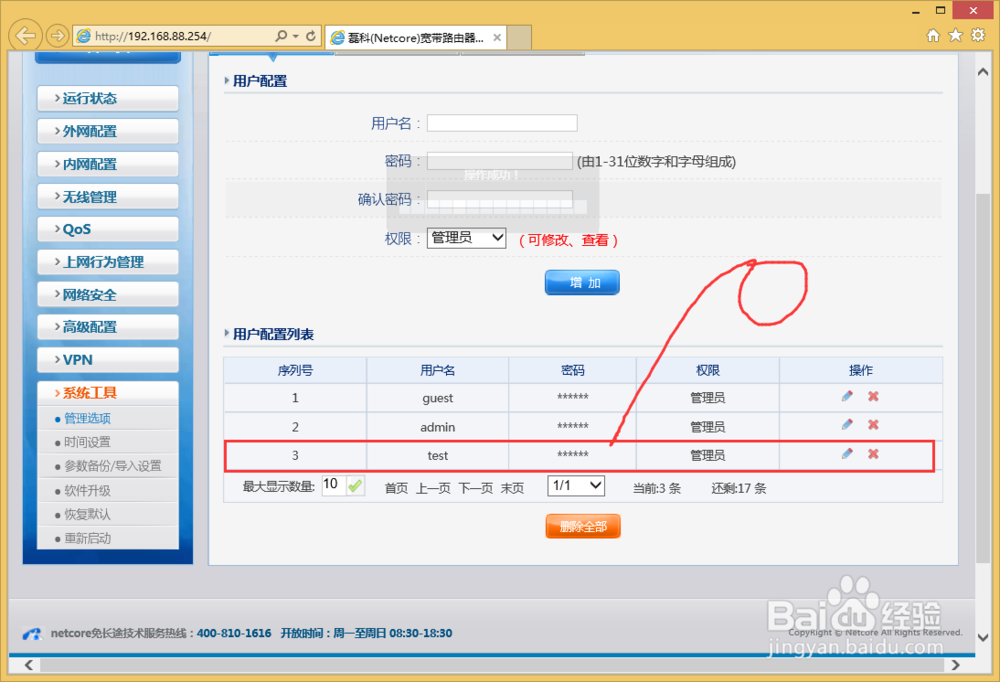The image size is (1000, 682).
Task: Select the guest username cell
Action: pos(438,398)
